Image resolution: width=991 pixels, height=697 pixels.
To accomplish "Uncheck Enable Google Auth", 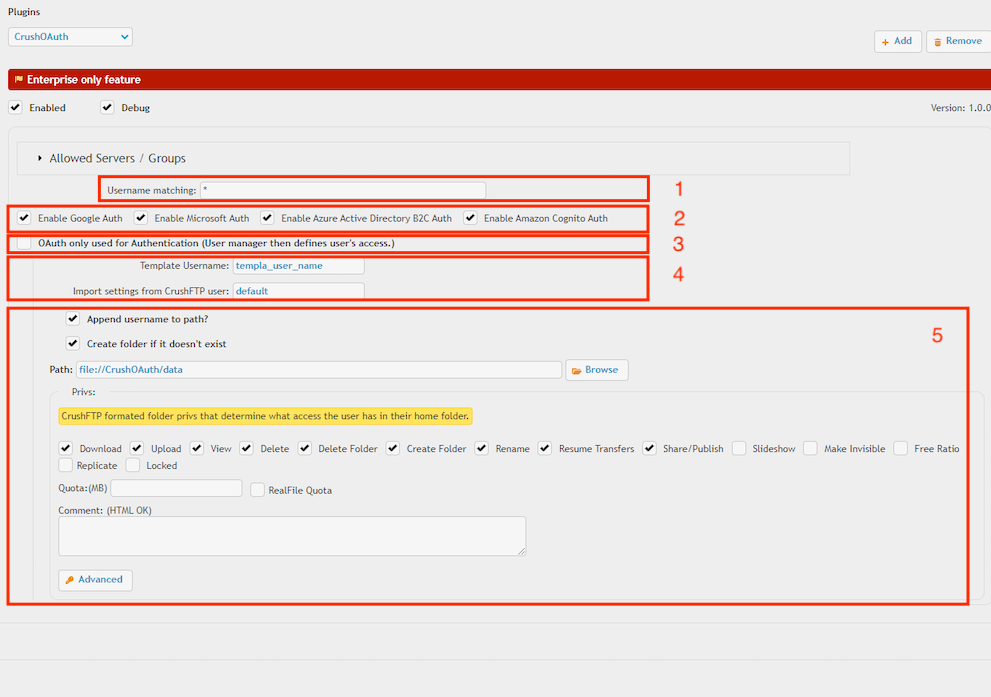I will (x=24, y=218).
